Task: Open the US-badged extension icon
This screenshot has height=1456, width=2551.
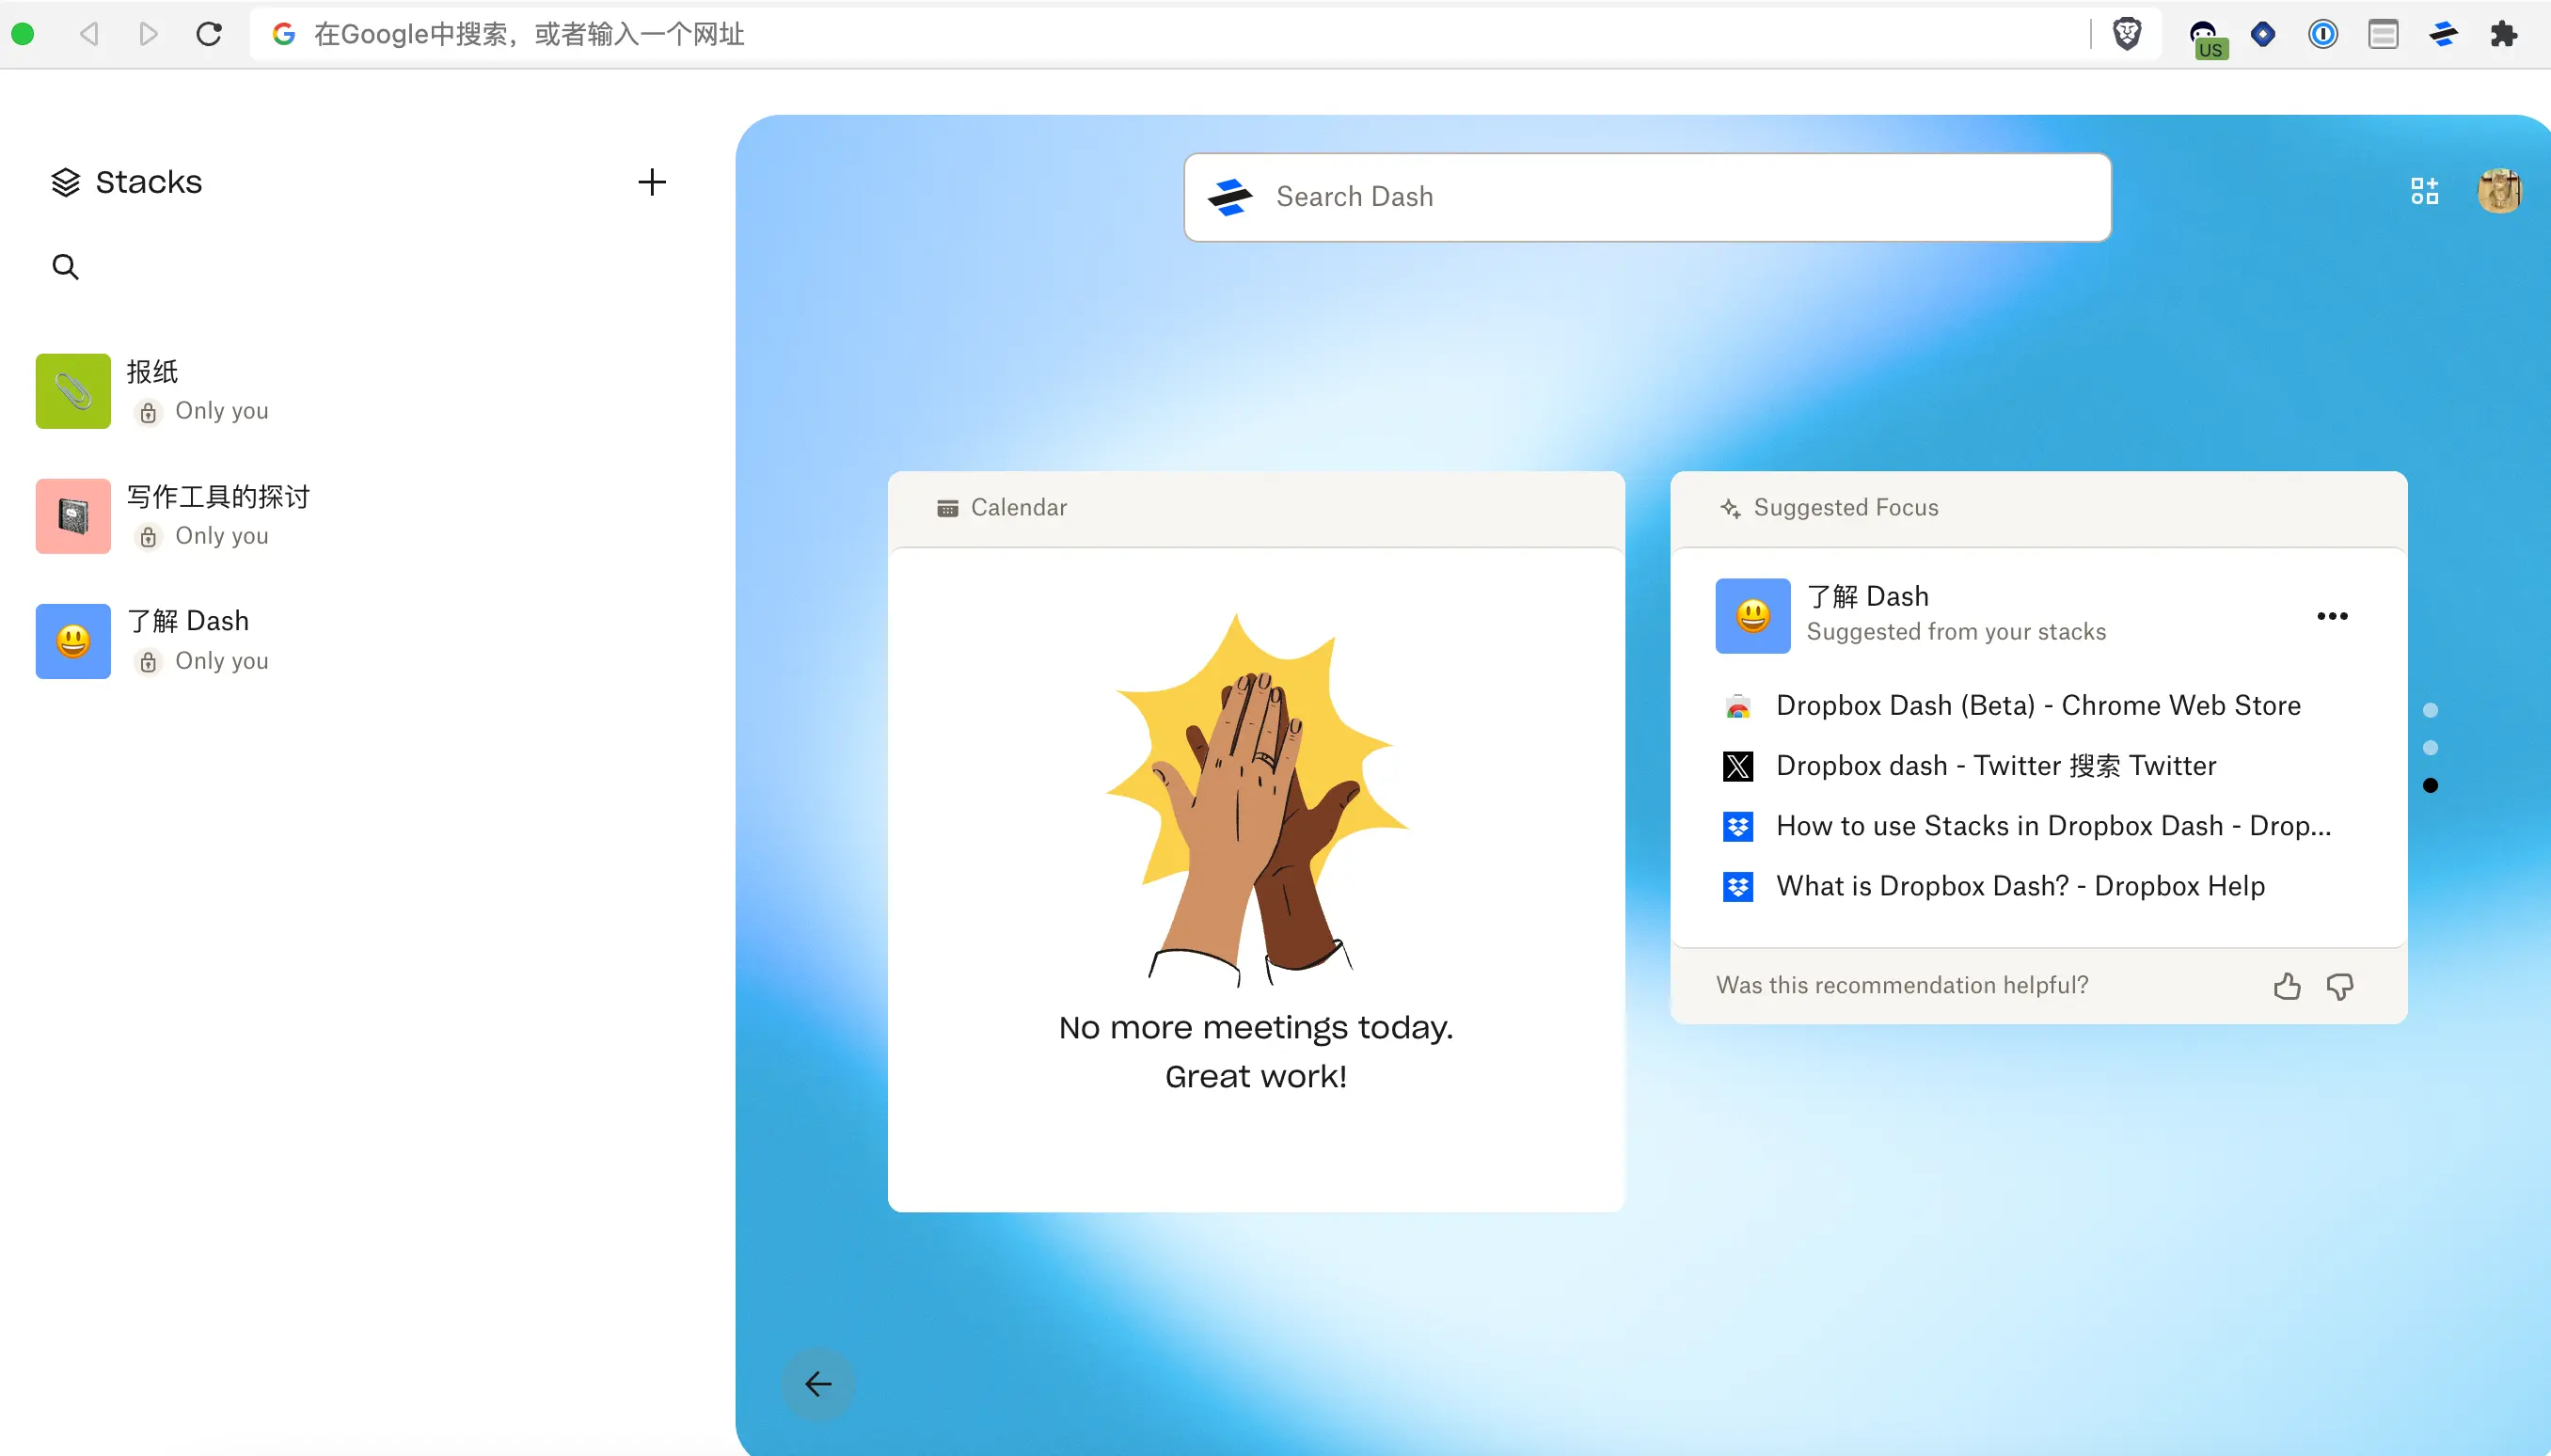Action: pos(2207,38)
